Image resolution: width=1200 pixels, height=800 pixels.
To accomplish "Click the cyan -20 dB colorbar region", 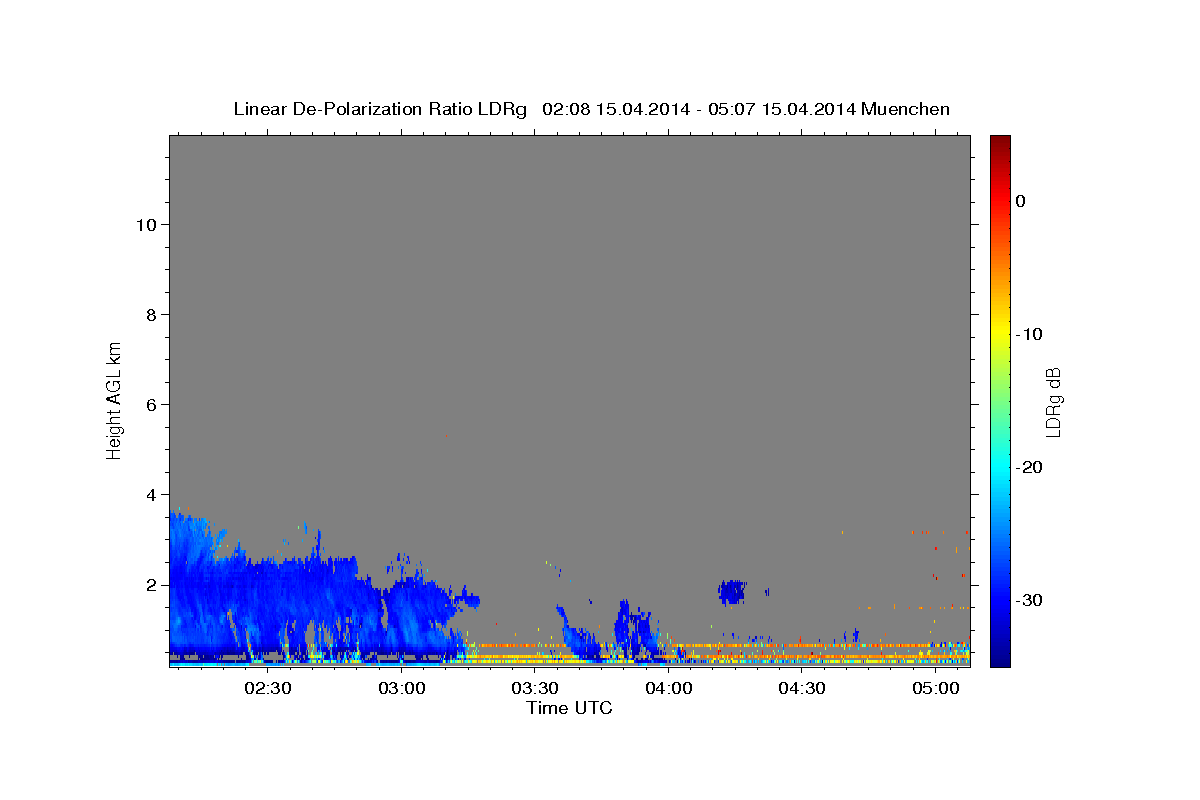I will [x=1000, y=467].
